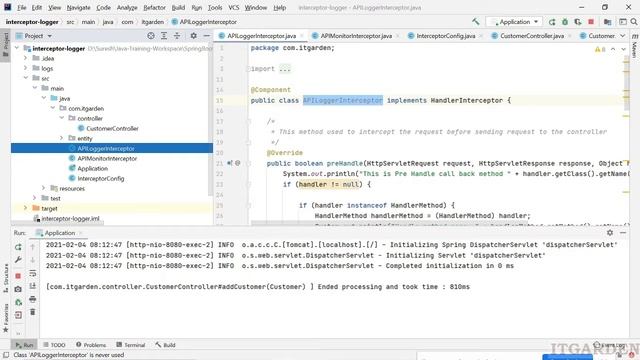The image size is (640, 360).
Task: Expand the resources folder
Action: coord(44,188)
